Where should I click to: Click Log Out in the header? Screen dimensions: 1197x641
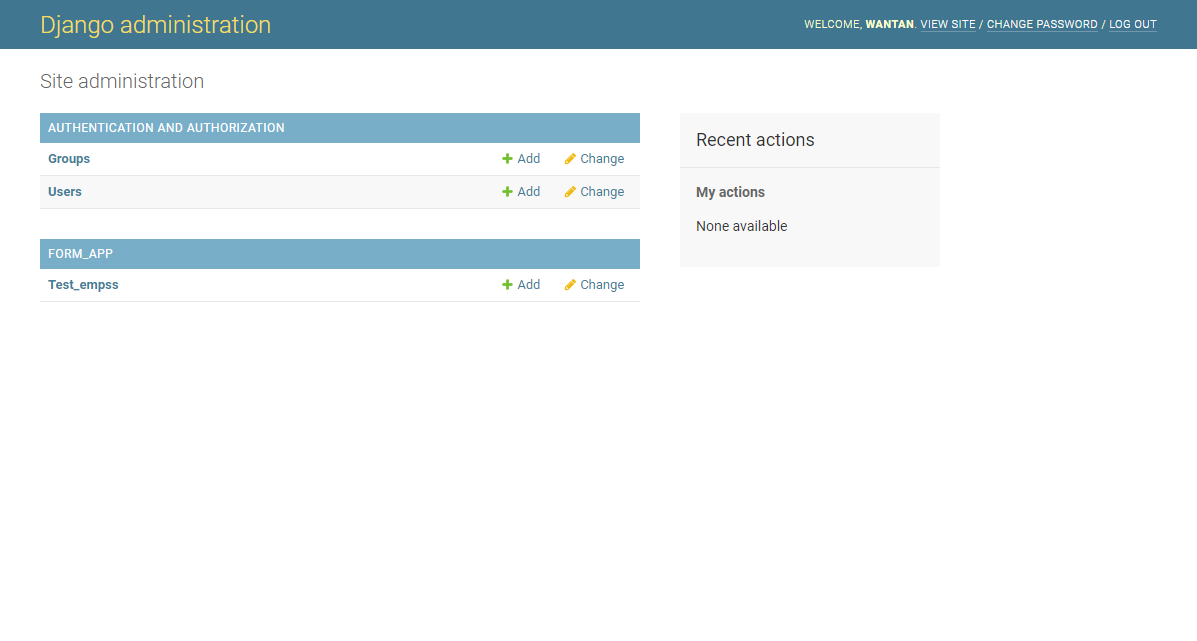(x=1133, y=24)
